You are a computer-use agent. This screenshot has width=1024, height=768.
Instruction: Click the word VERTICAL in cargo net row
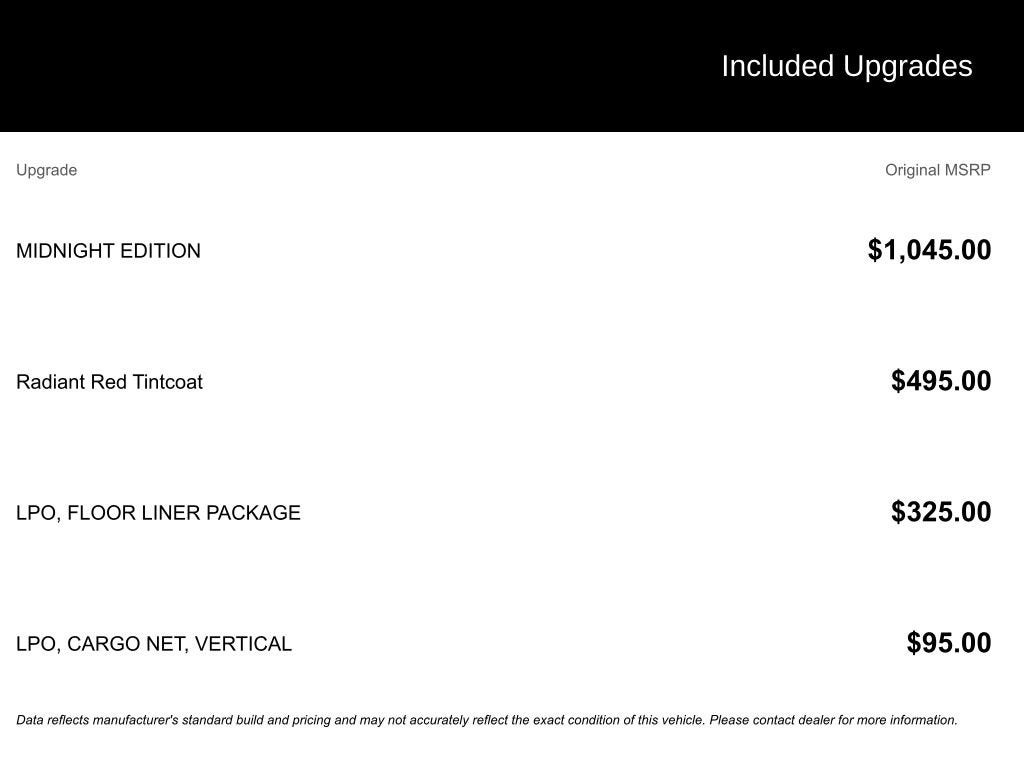point(243,644)
